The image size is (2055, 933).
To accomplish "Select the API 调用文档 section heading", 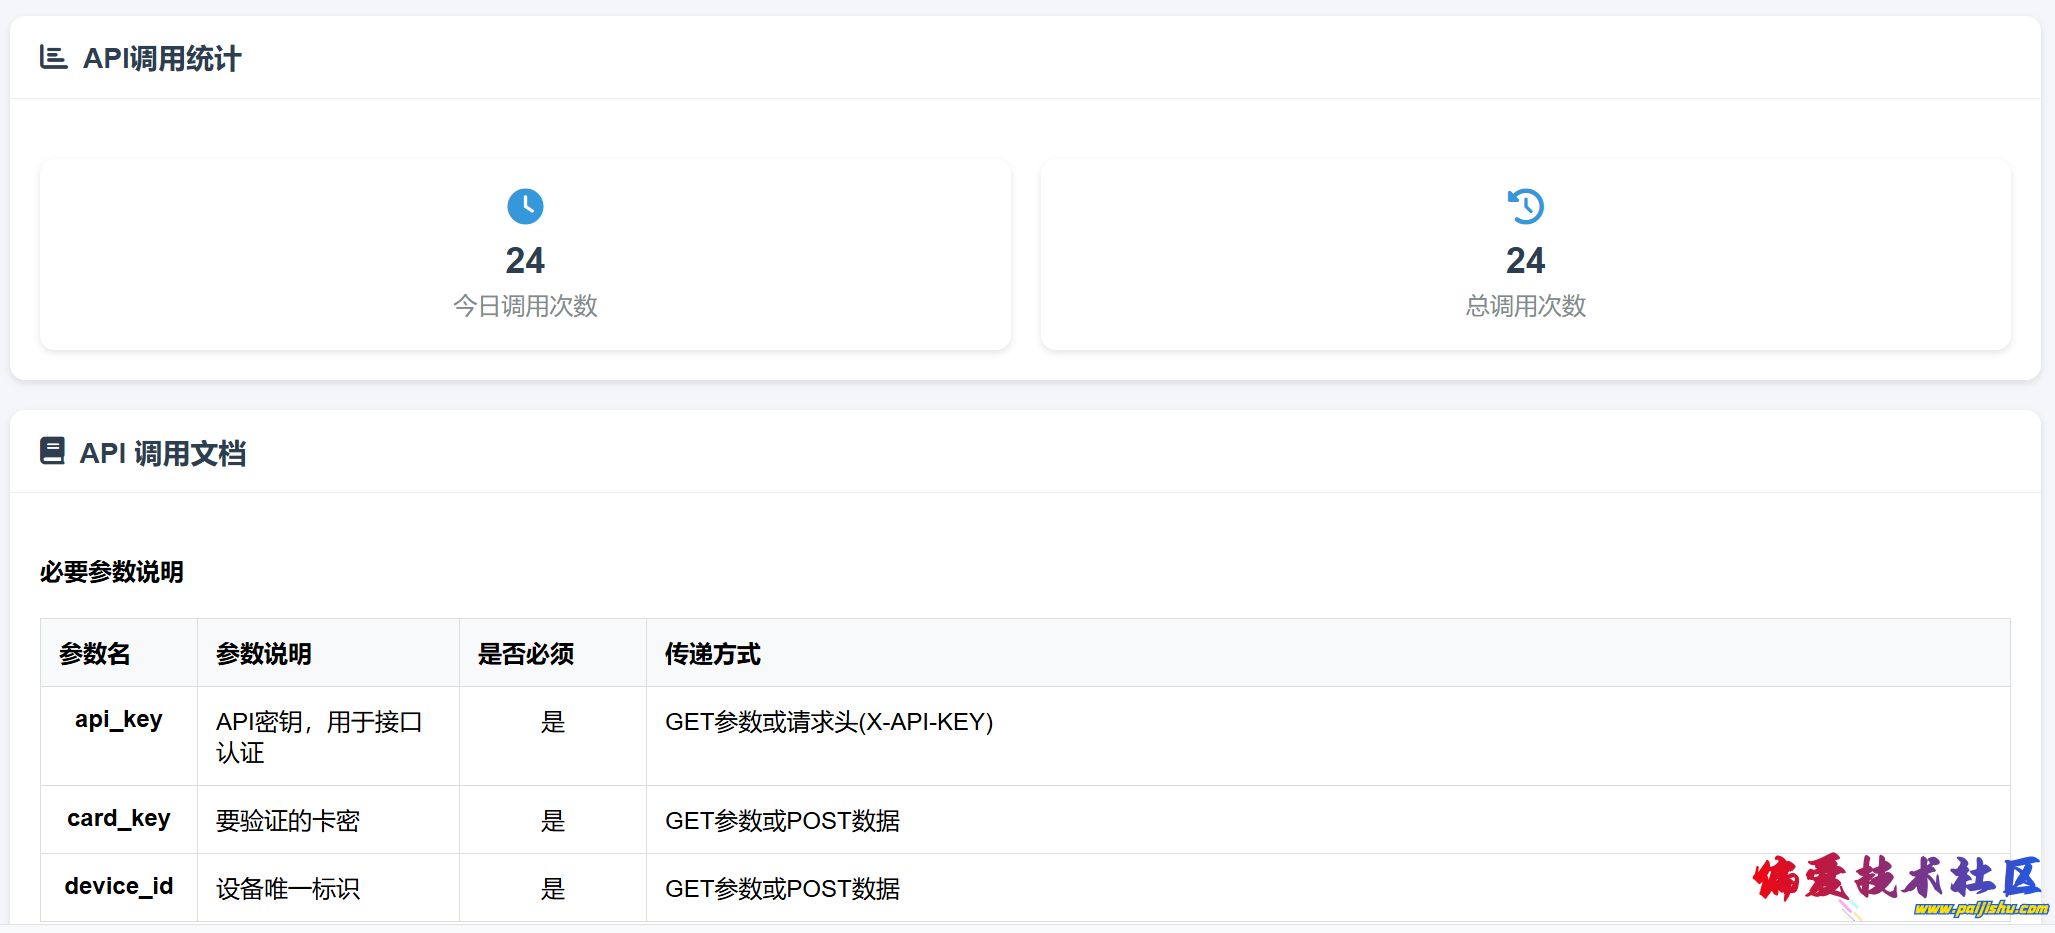I will click(163, 454).
